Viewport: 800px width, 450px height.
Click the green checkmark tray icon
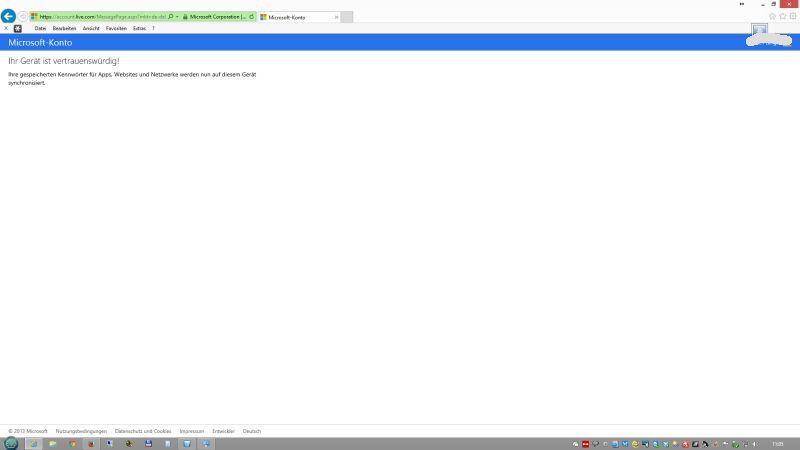coord(736,444)
